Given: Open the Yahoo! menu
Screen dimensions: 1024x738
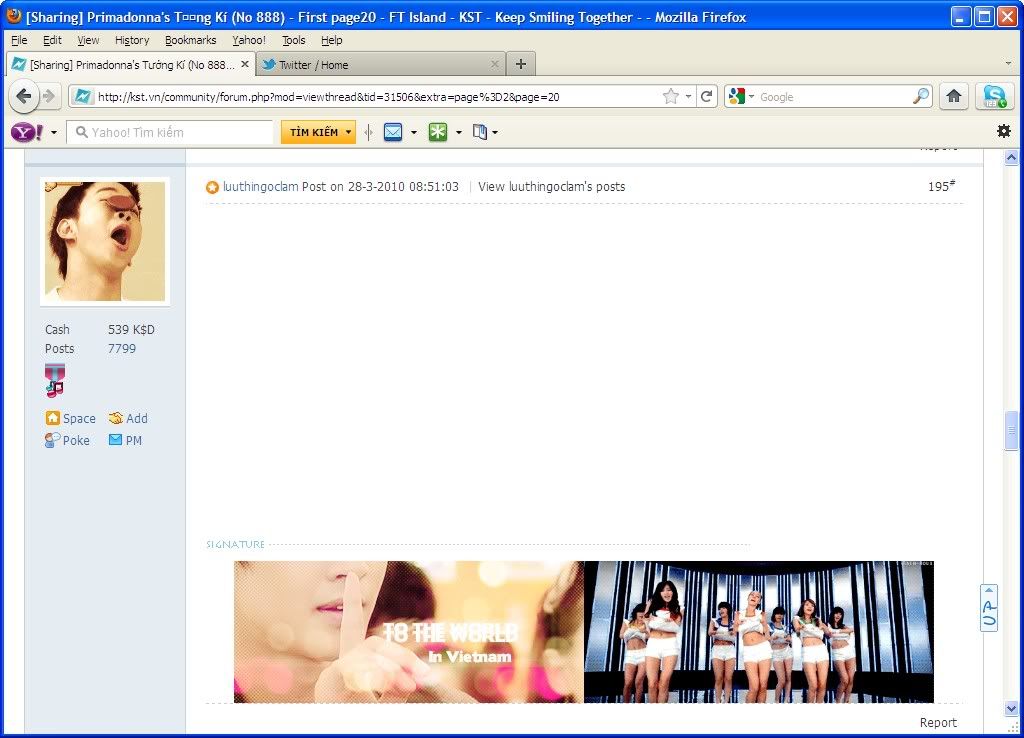Looking at the screenshot, I should [x=249, y=40].
